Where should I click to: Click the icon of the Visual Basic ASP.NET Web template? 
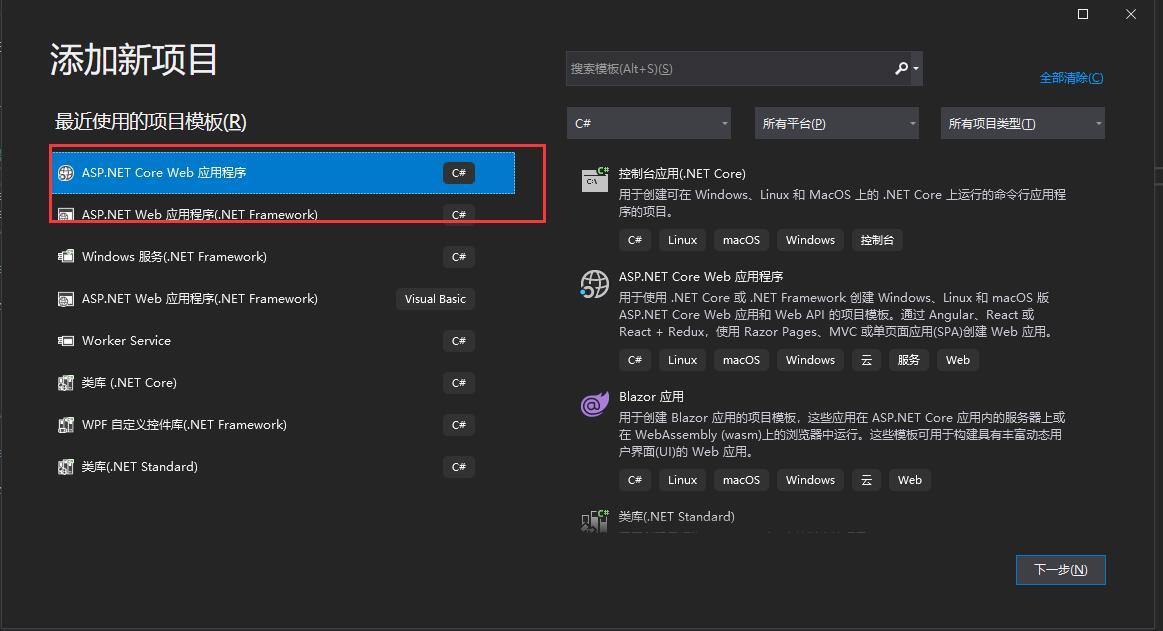(x=66, y=299)
